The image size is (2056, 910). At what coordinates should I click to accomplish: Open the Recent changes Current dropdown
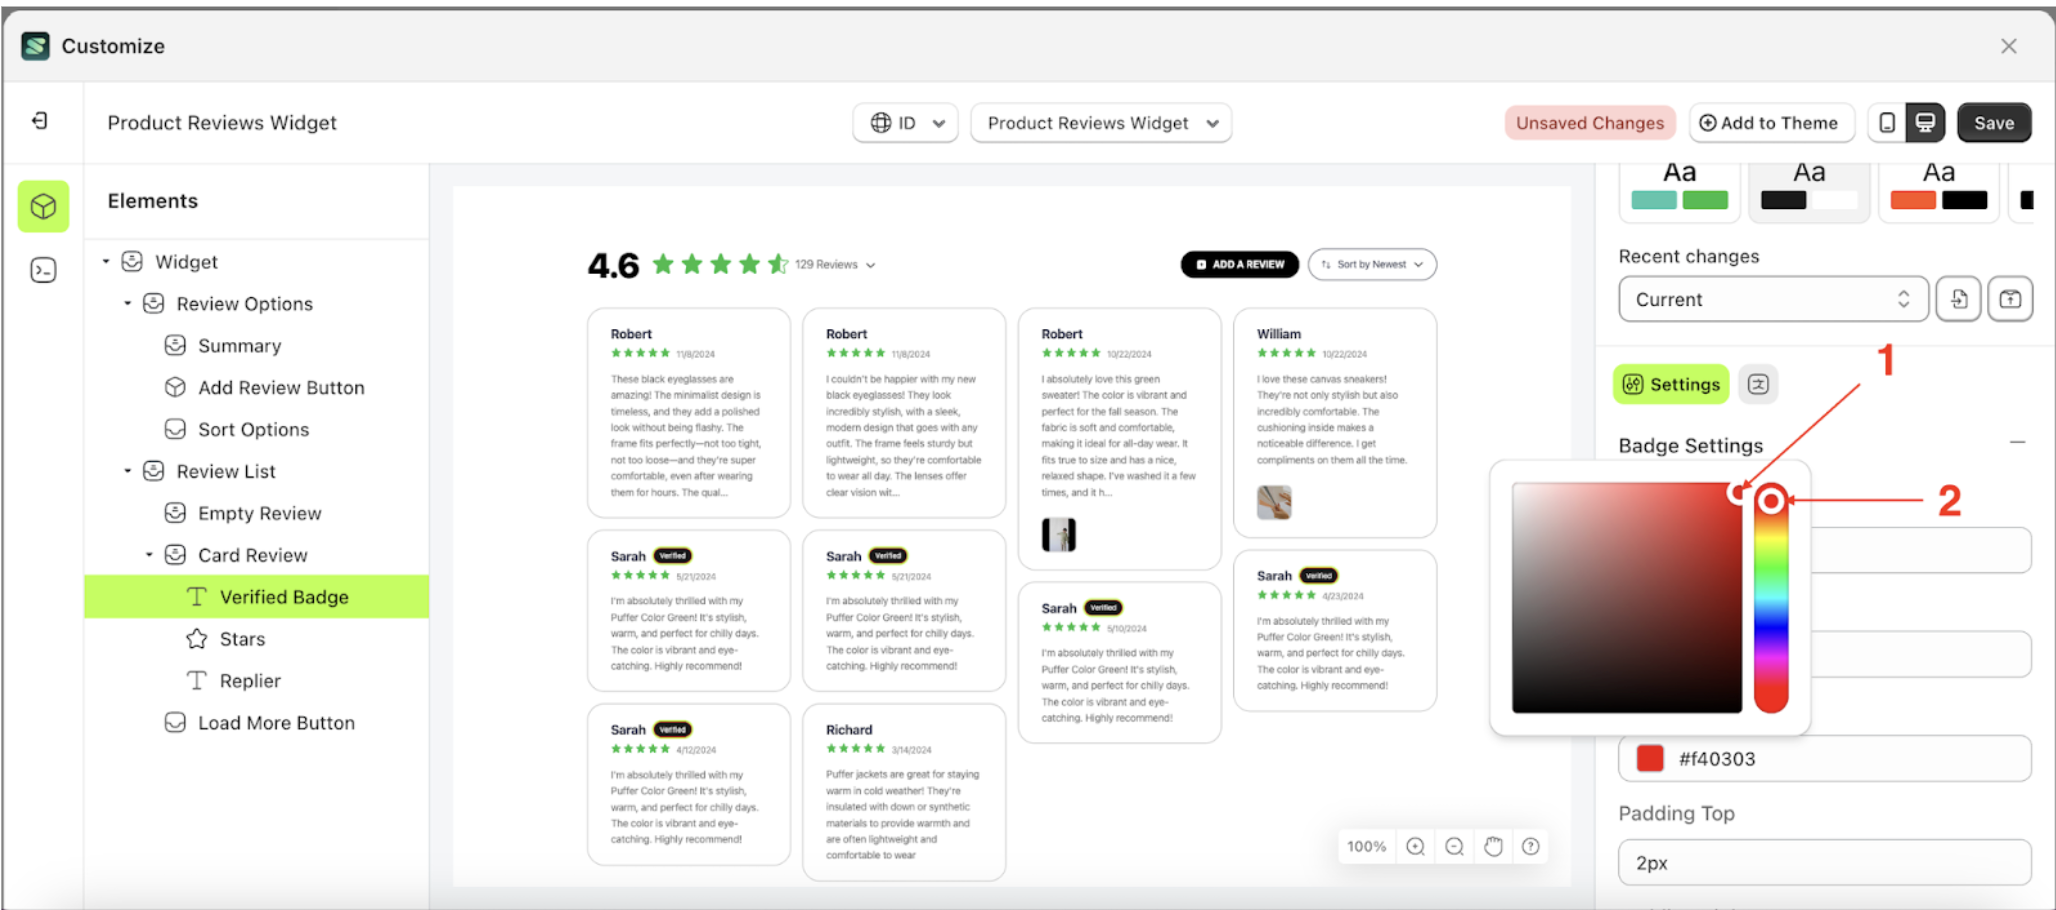pos(1772,298)
